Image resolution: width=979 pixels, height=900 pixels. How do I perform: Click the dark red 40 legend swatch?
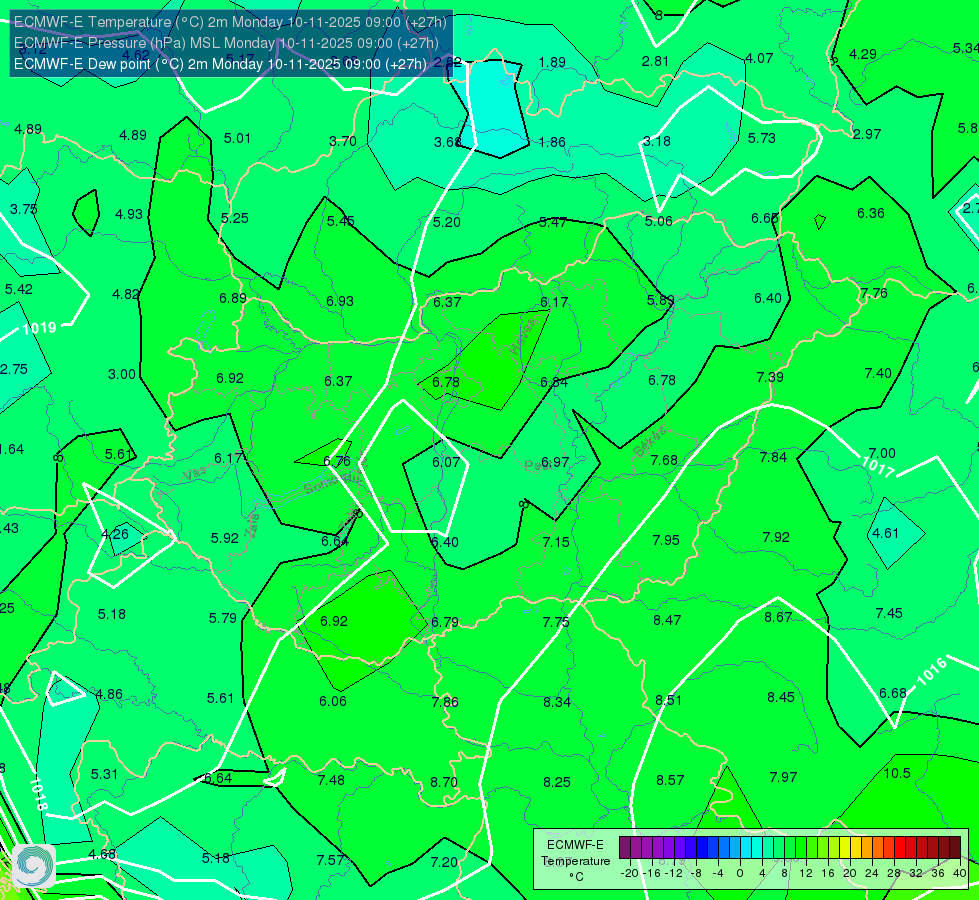point(955,848)
